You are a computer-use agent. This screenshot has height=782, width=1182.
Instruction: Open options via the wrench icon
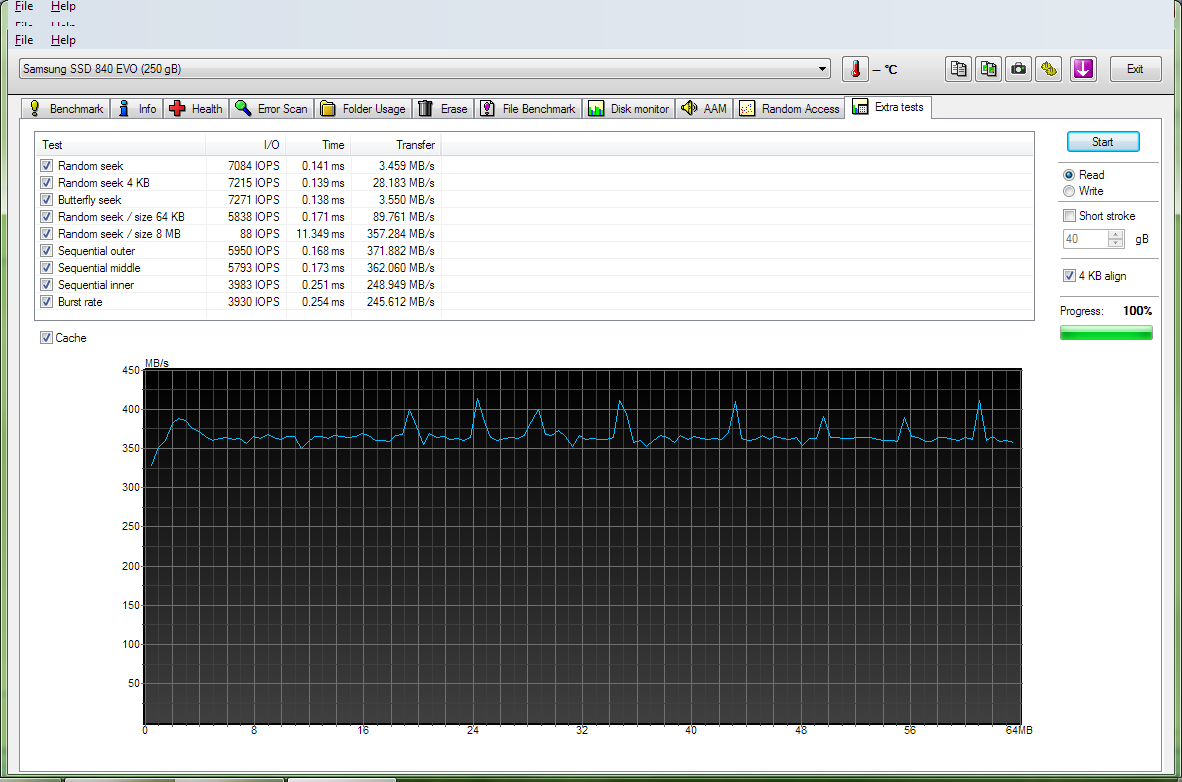(1049, 69)
